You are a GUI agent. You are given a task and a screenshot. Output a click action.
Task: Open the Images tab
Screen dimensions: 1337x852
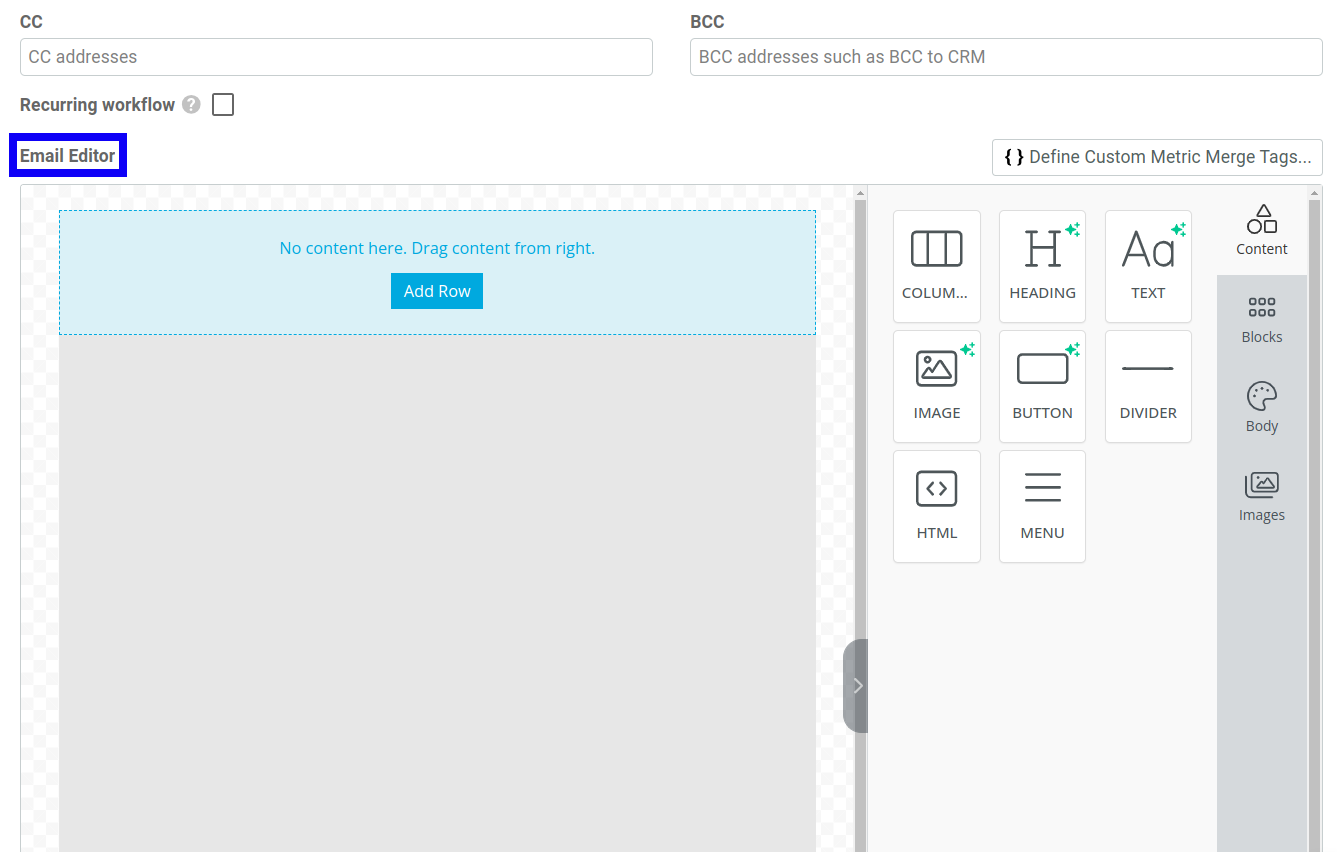[x=1261, y=497]
